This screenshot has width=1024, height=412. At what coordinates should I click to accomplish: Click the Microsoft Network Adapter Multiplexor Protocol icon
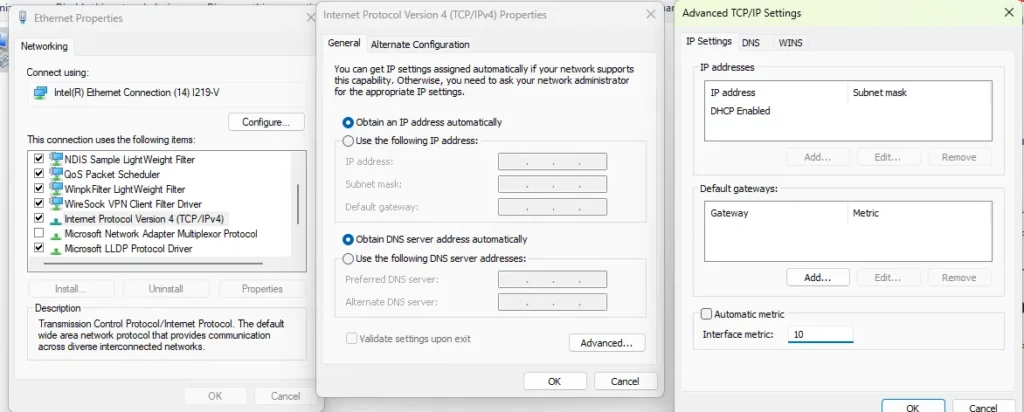pyautogui.click(x=57, y=234)
